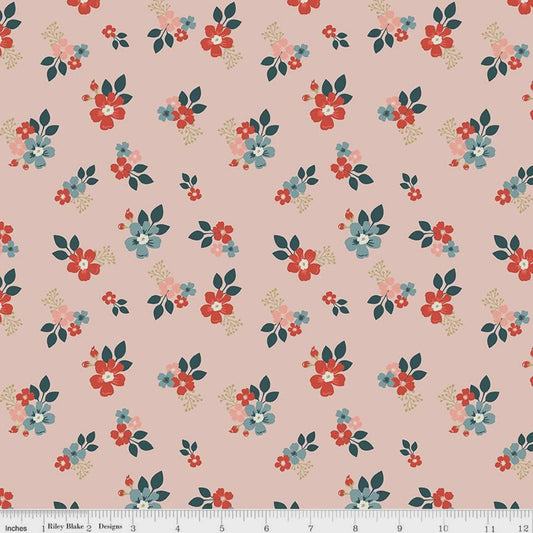This screenshot has height=533, width=533.
Task: Click the ruler number "6"
Action: point(266,528)
